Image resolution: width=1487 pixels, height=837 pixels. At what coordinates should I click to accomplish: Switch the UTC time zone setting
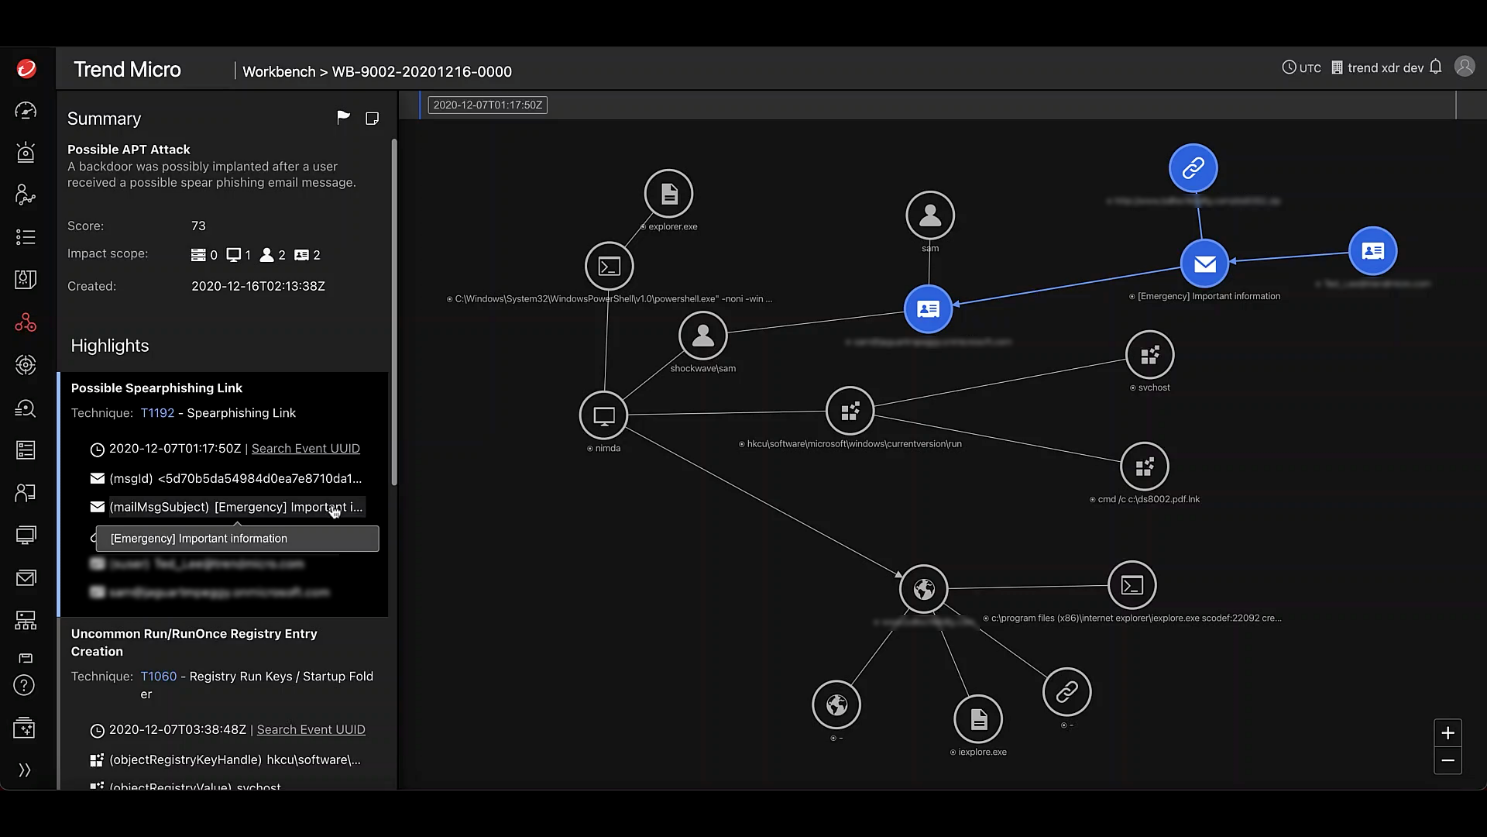pyautogui.click(x=1302, y=68)
